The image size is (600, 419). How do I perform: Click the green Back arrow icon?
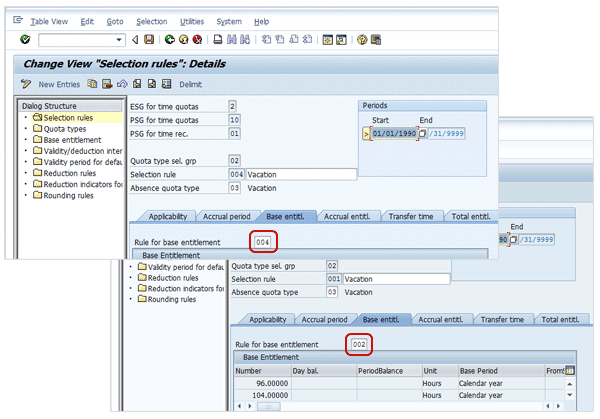click(x=170, y=39)
